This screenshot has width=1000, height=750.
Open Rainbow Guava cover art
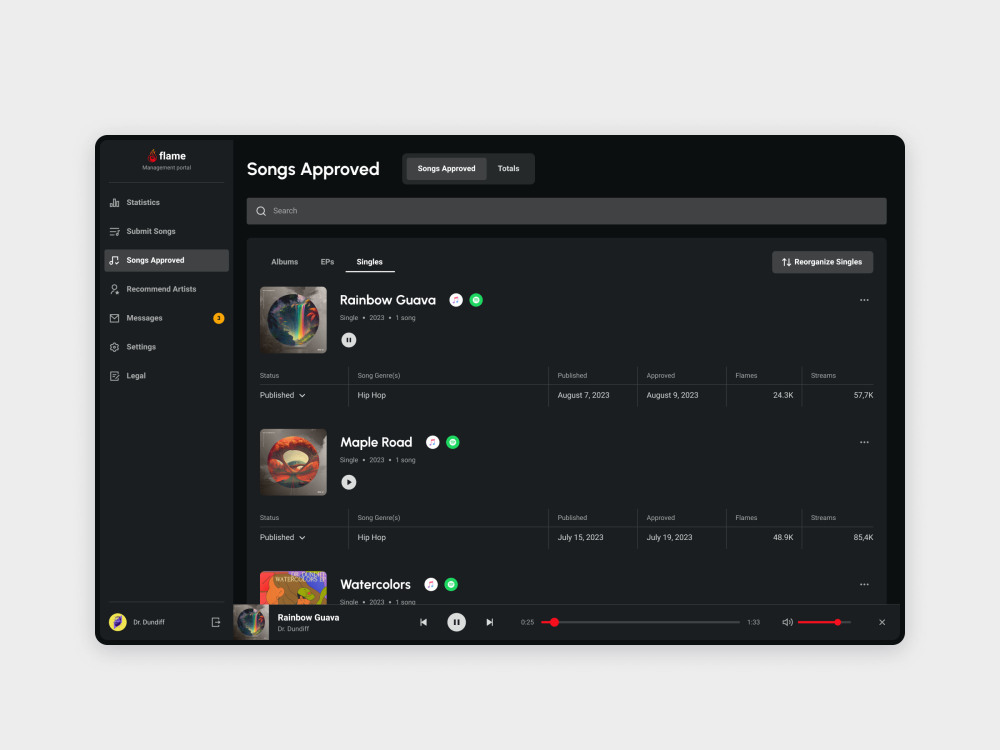[293, 320]
